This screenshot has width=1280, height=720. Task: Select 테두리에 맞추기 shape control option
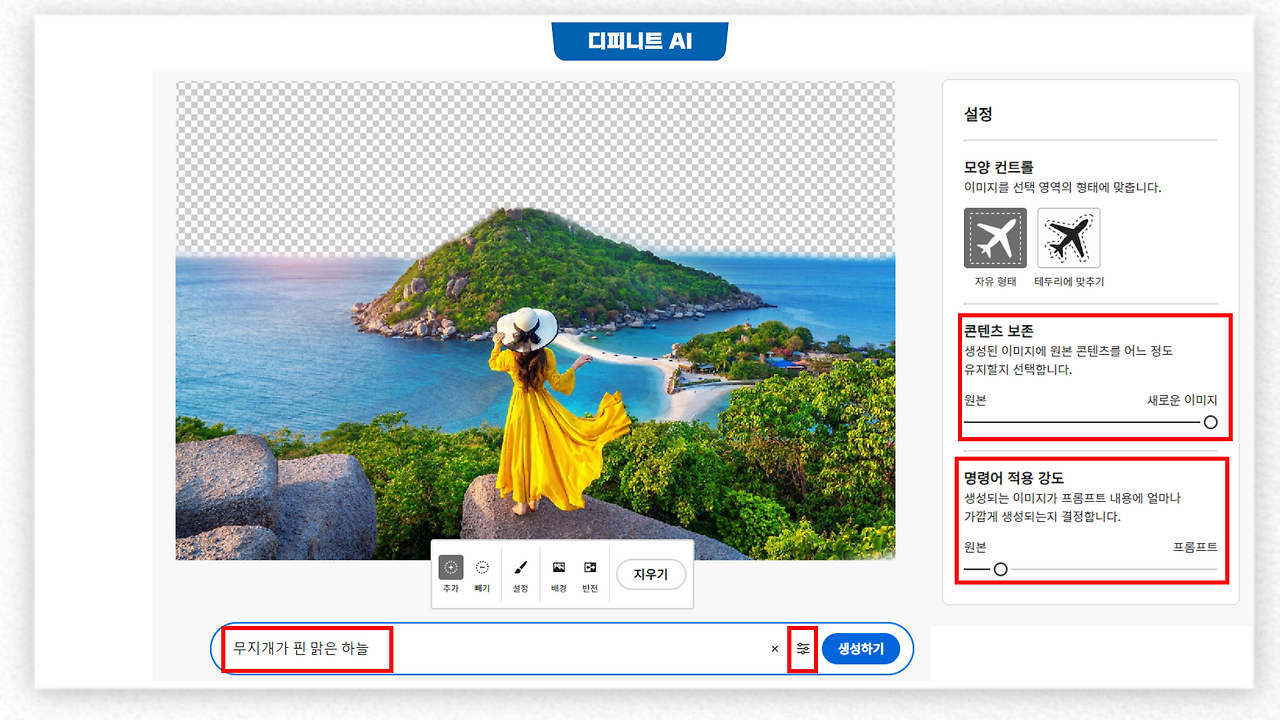pos(1069,238)
